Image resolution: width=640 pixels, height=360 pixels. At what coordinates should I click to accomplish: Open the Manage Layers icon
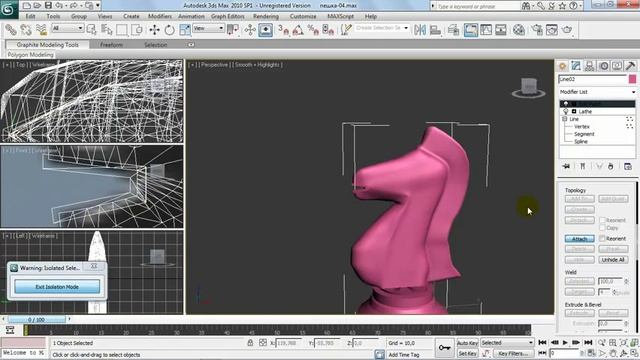coord(453,30)
